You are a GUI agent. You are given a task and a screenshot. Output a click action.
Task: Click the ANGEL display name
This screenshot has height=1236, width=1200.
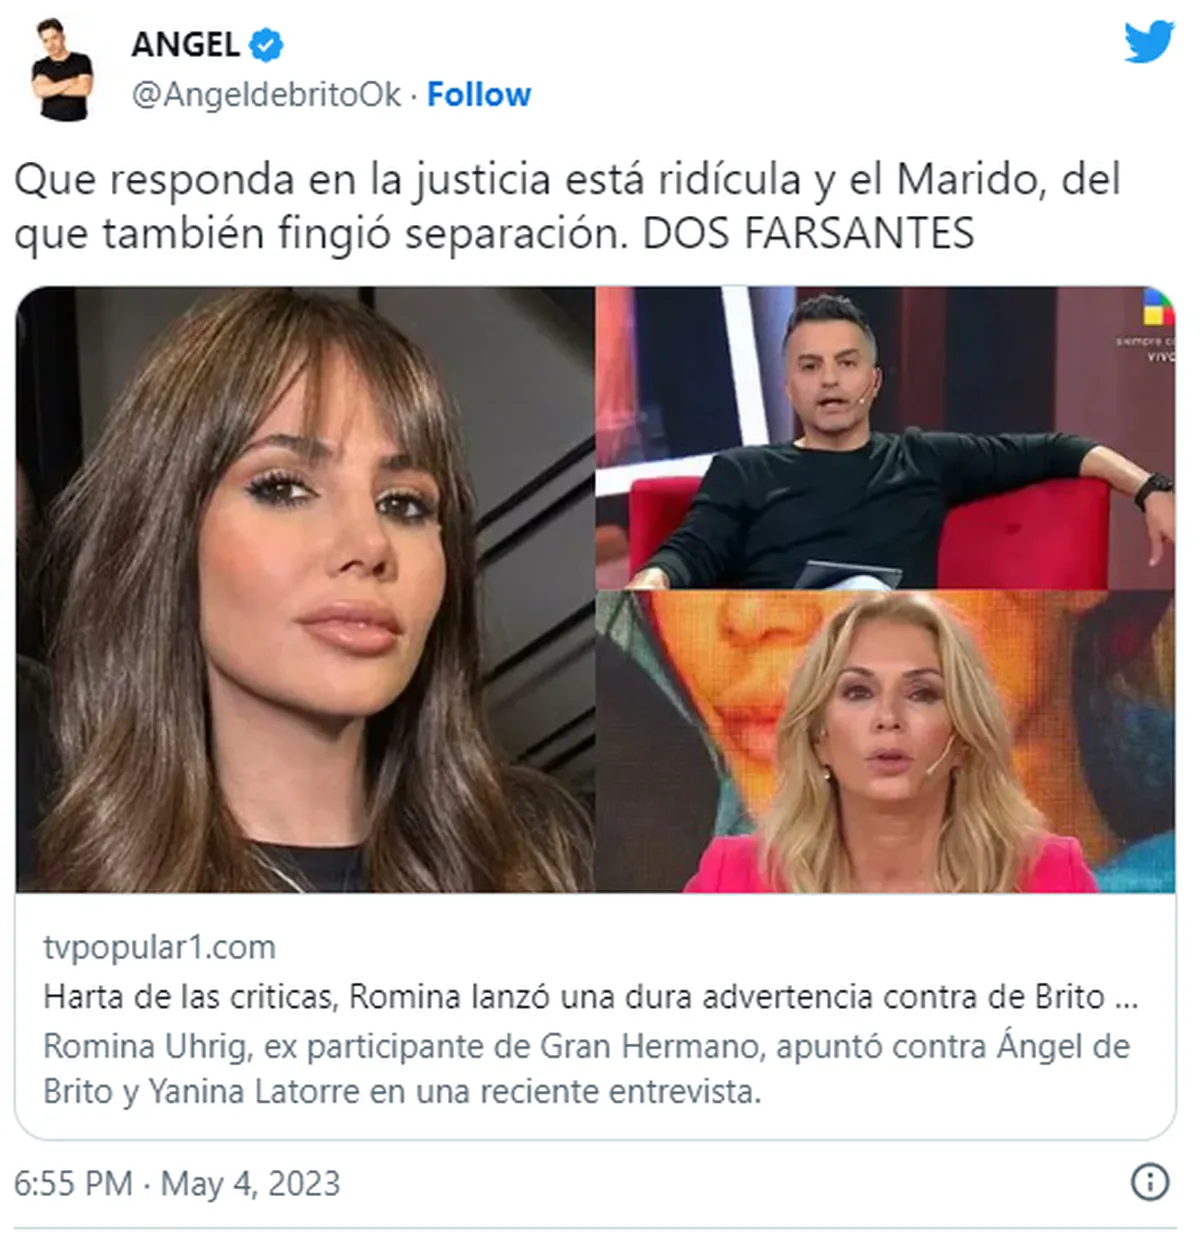[x=186, y=44]
